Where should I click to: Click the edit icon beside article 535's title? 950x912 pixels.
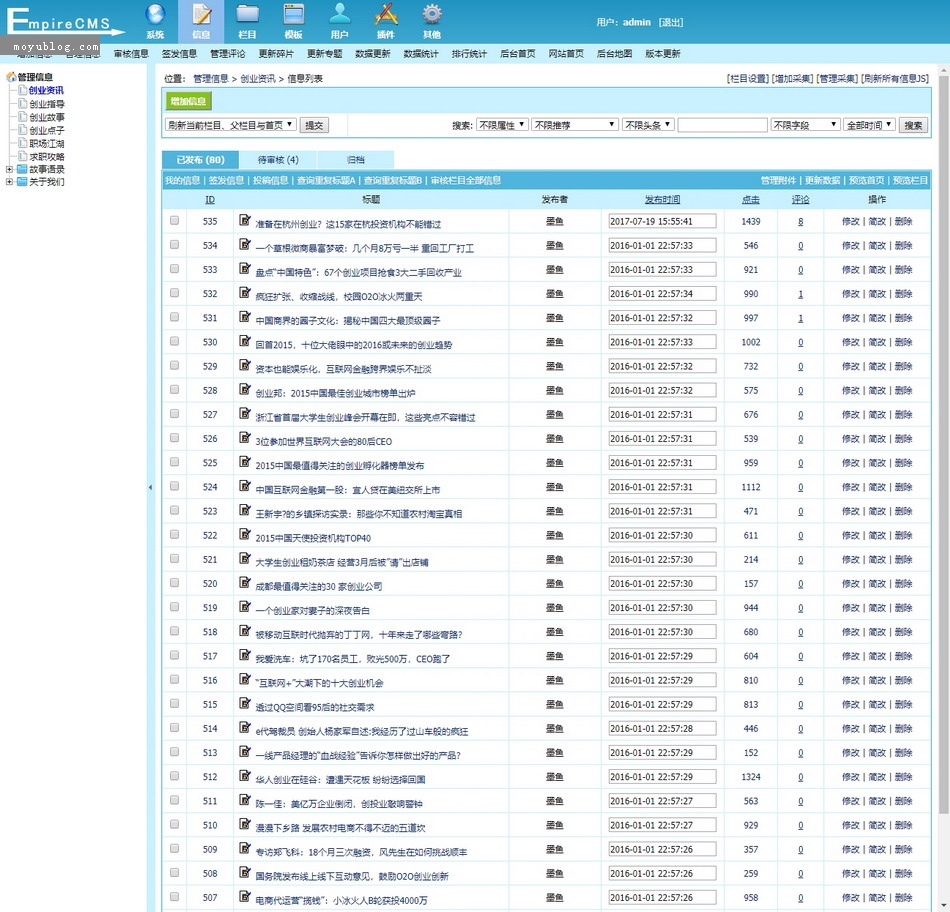click(245, 220)
